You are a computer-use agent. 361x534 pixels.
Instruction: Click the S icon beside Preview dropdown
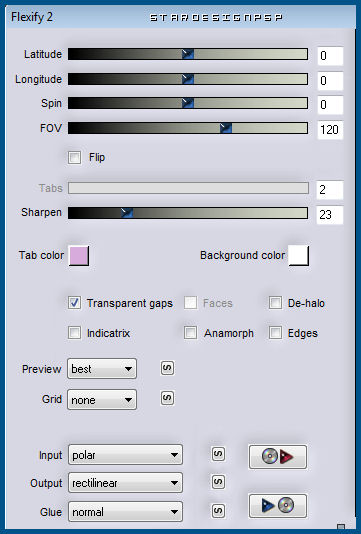[167, 368]
